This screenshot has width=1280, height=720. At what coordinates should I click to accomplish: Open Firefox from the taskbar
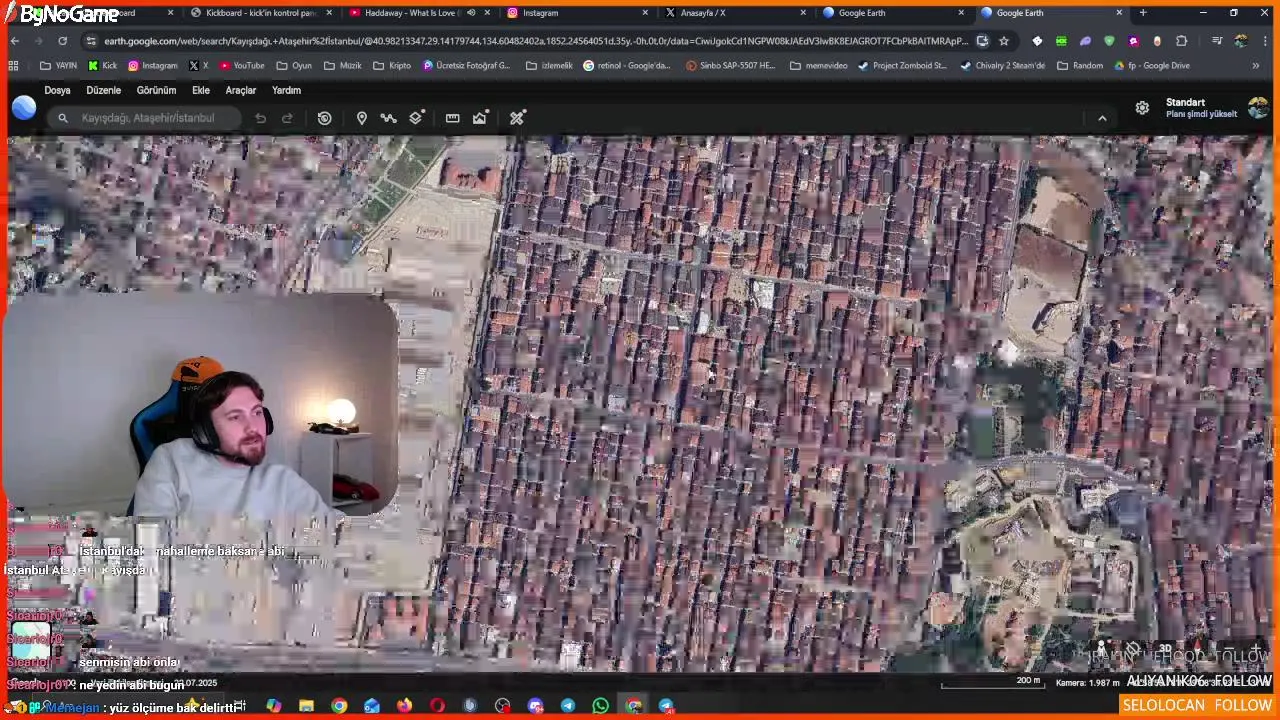[x=404, y=706]
